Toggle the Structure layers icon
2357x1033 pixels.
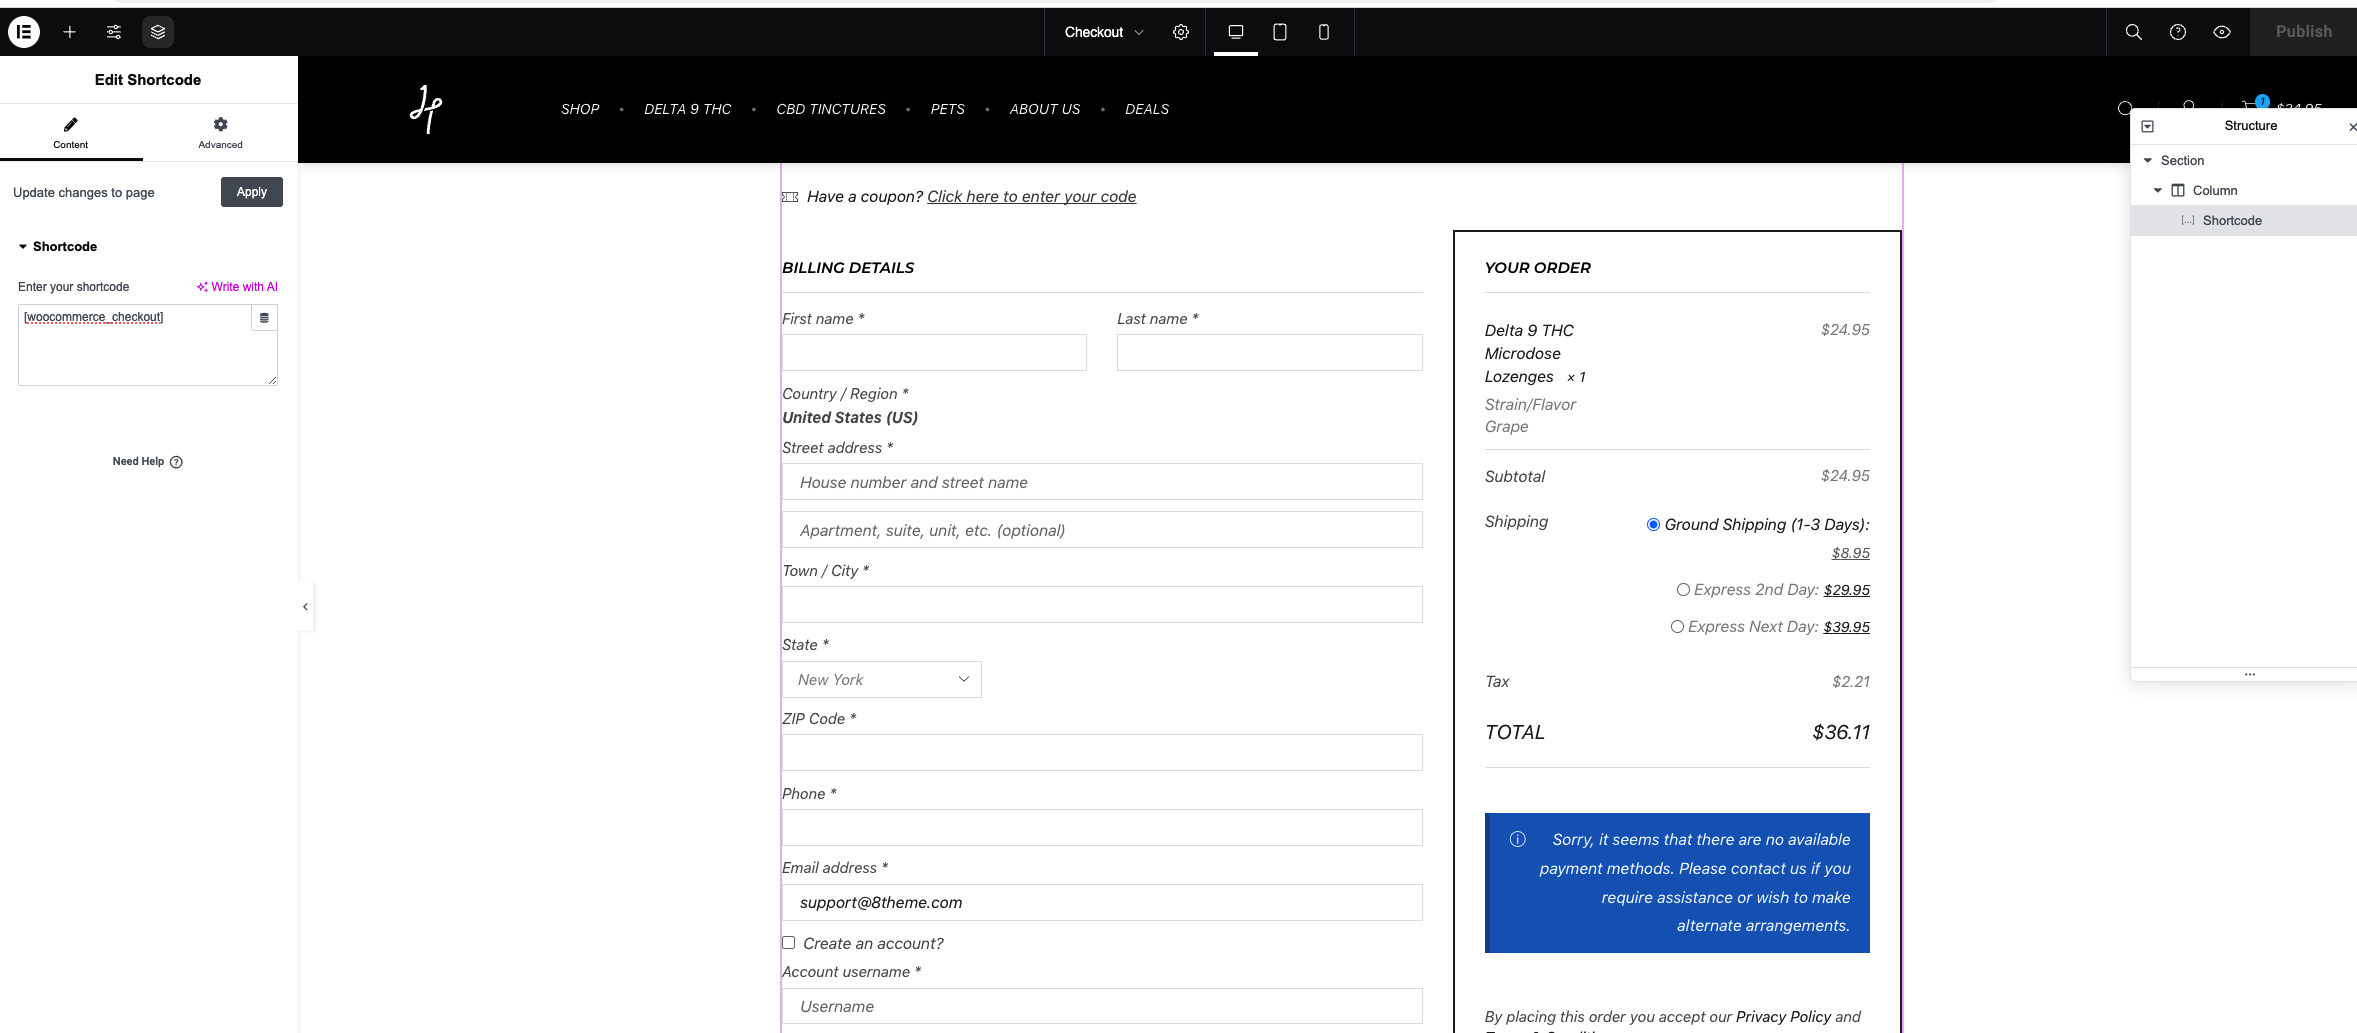click(x=158, y=32)
